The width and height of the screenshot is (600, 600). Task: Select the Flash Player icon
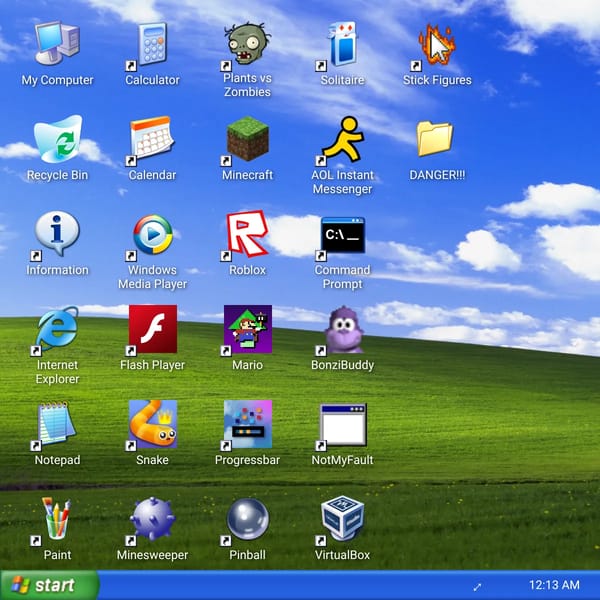(153, 329)
